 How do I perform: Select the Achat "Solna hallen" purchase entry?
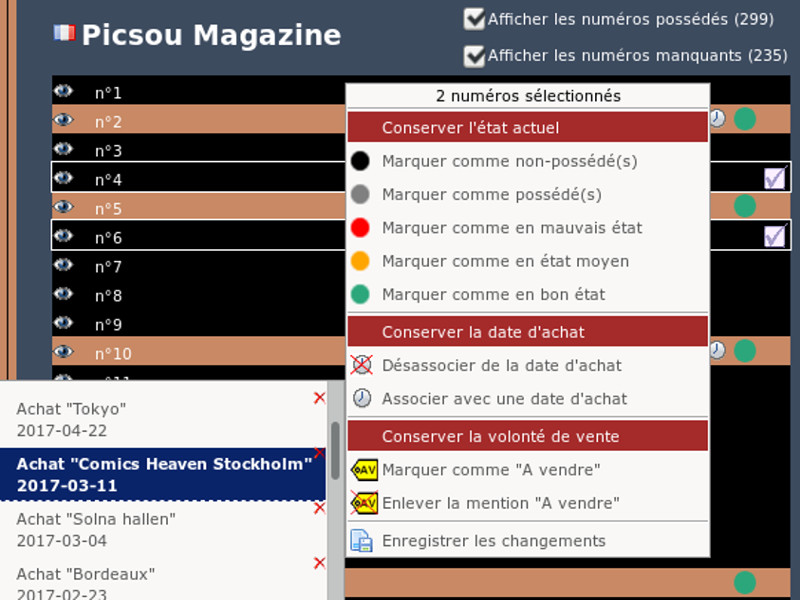coord(163,530)
